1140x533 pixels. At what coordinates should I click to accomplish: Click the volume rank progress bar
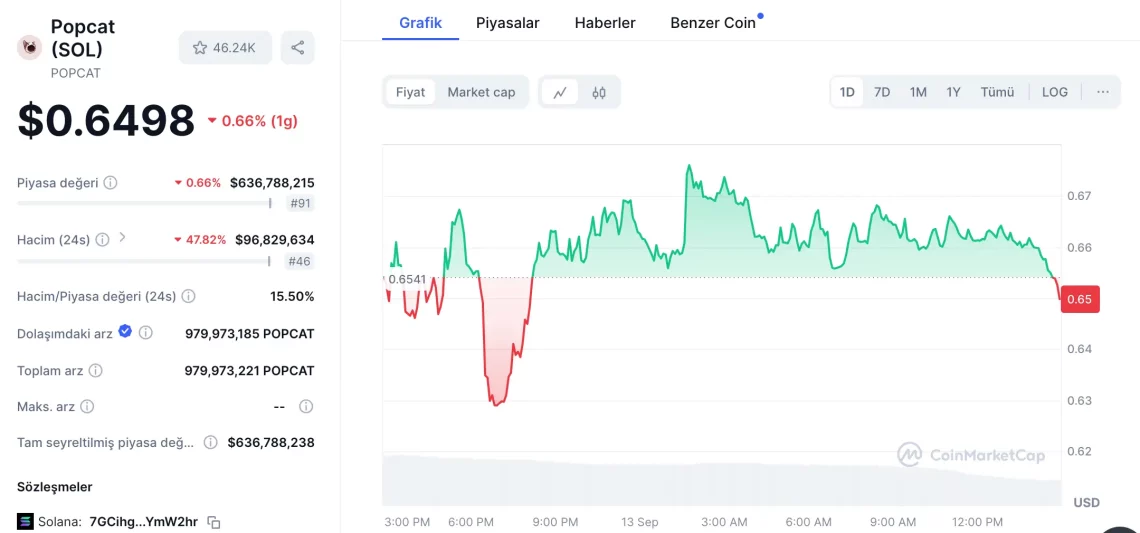point(145,261)
